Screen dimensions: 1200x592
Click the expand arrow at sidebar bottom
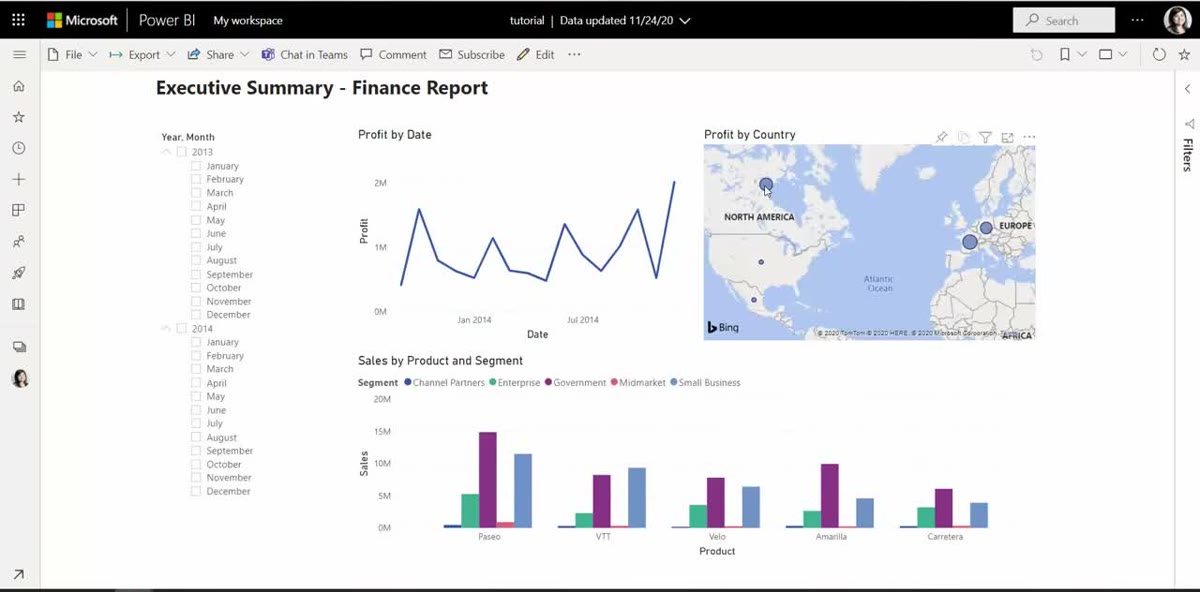tap(18, 574)
